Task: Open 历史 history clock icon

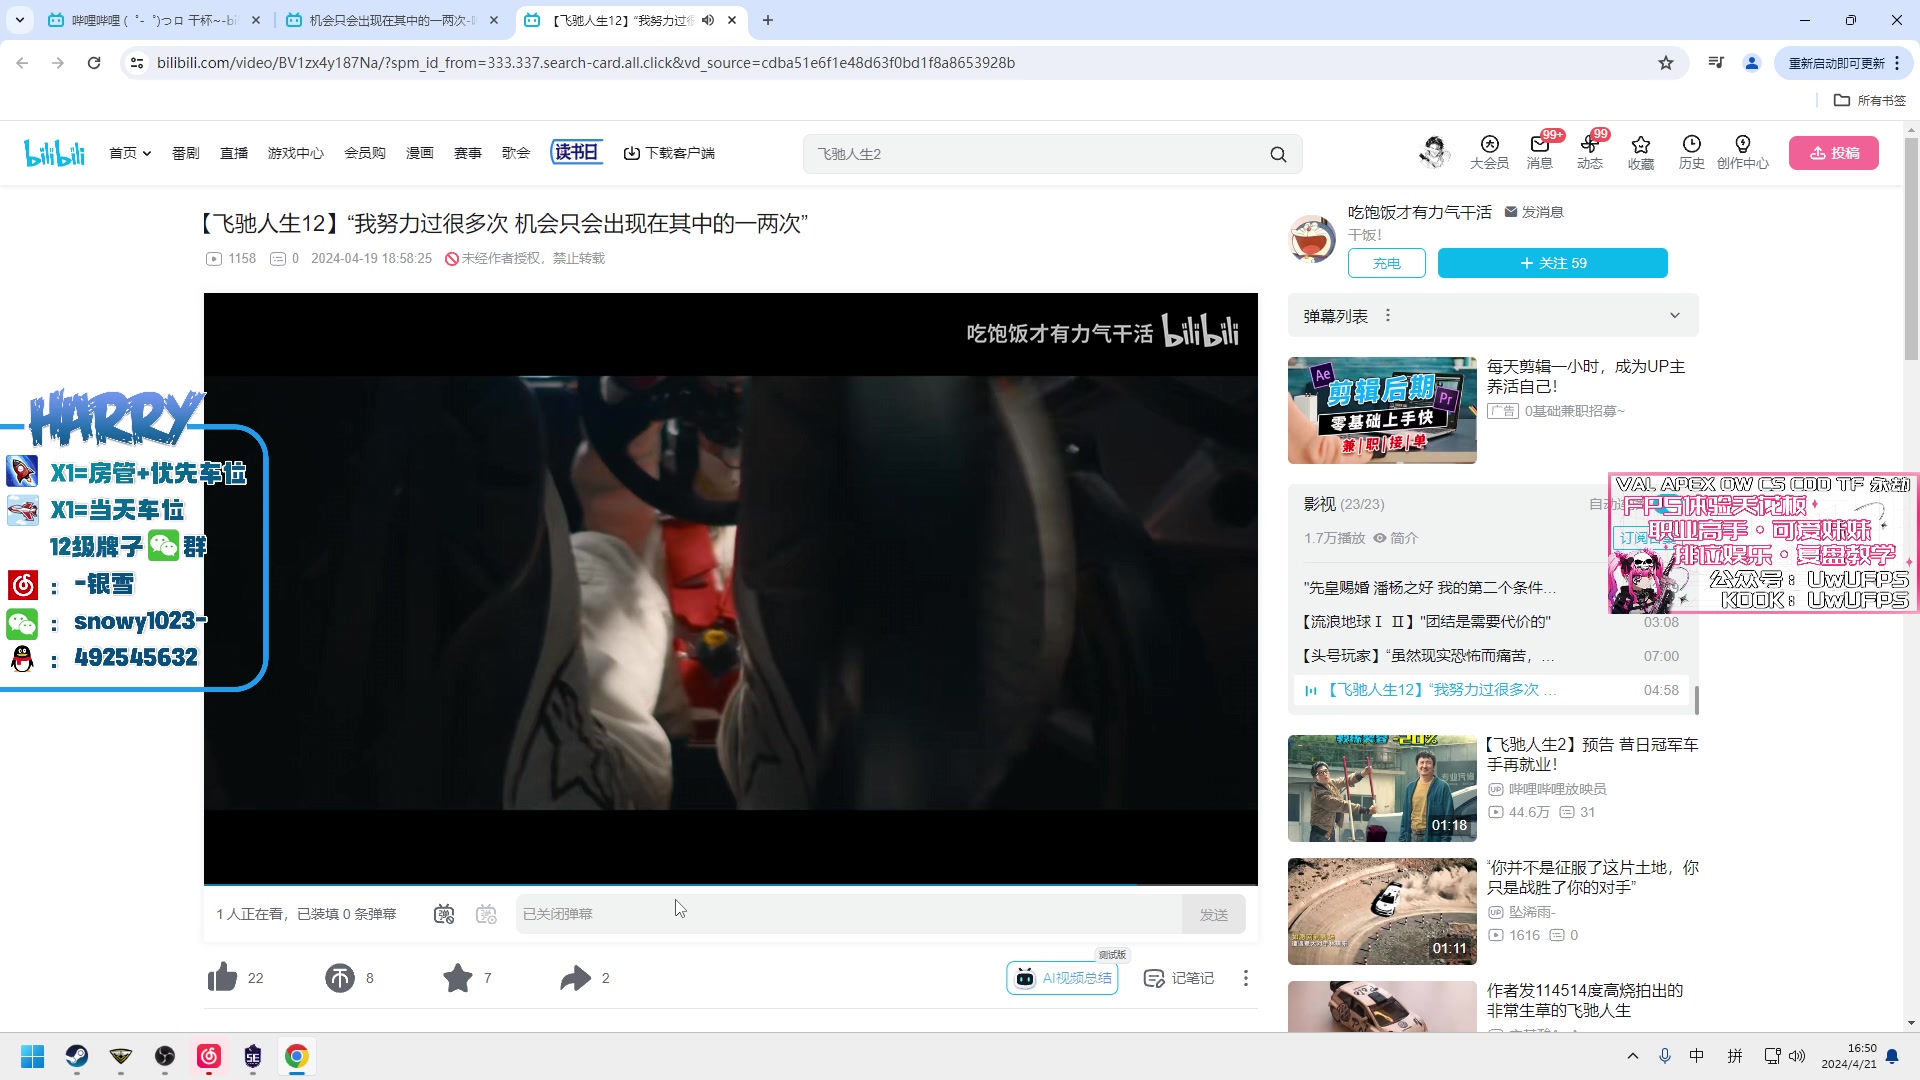Action: tap(1692, 152)
